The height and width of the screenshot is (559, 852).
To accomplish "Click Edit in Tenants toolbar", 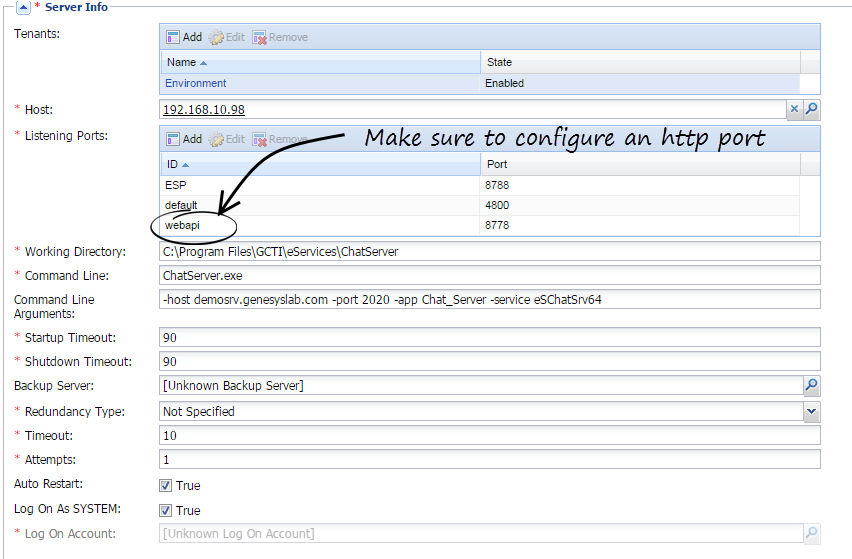I will pyautogui.click(x=226, y=37).
